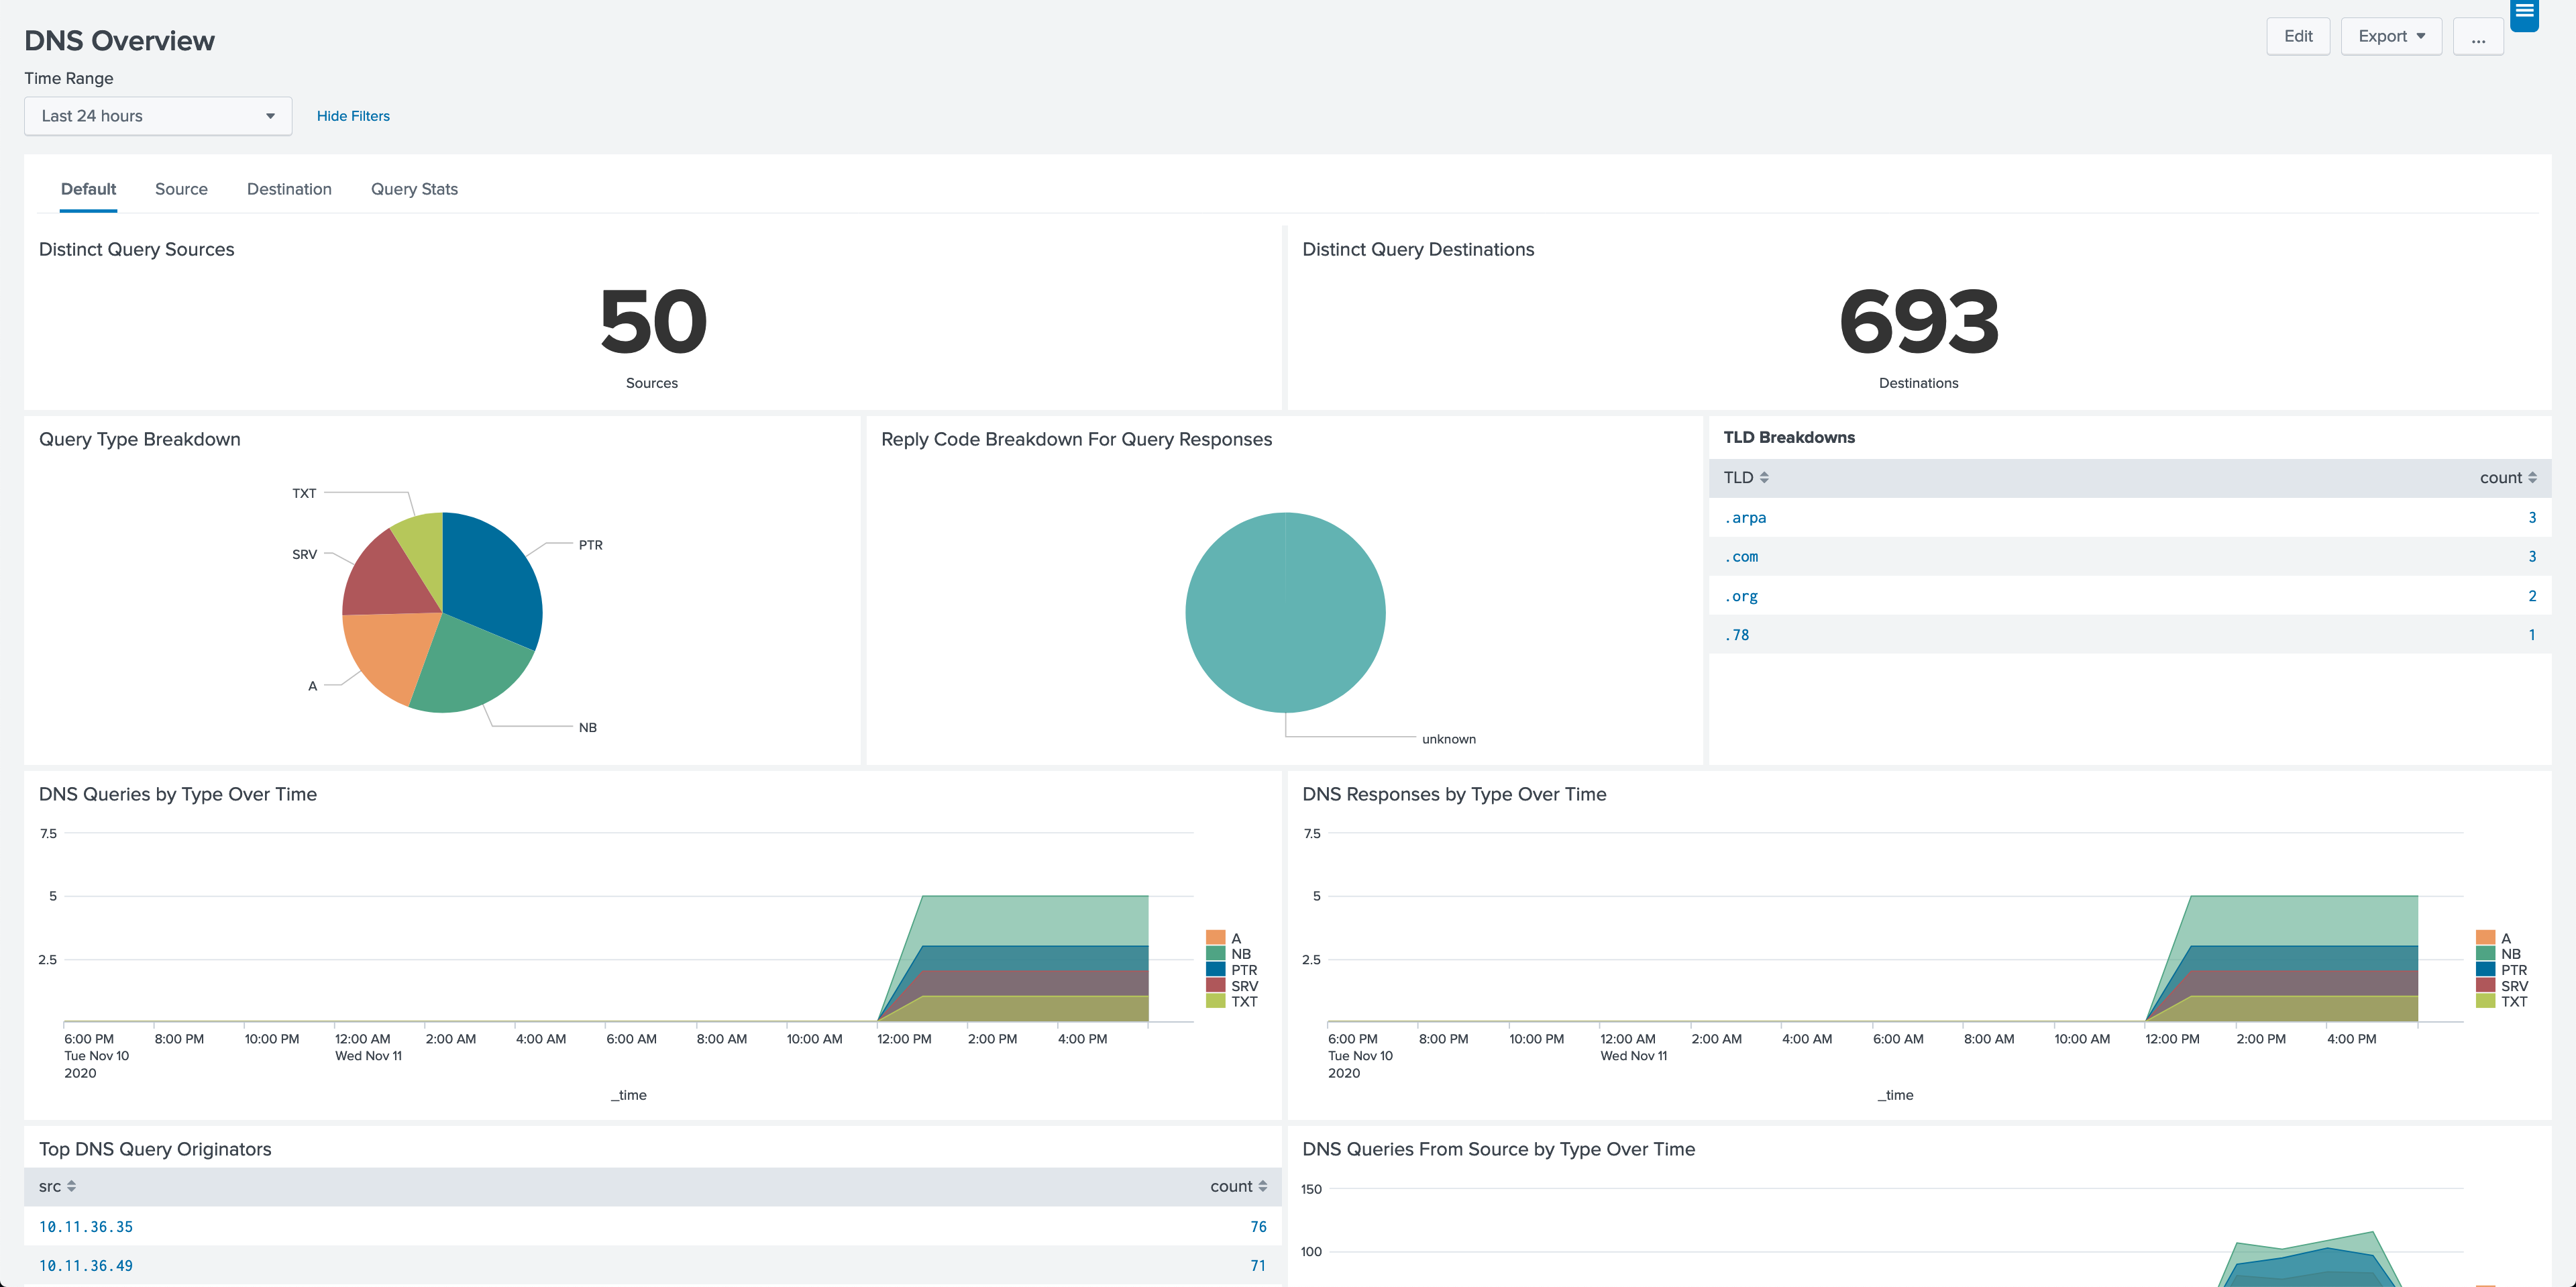
Task: Click legend swatch NB in DNS Queries chart
Action: pyautogui.click(x=1215, y=954)
